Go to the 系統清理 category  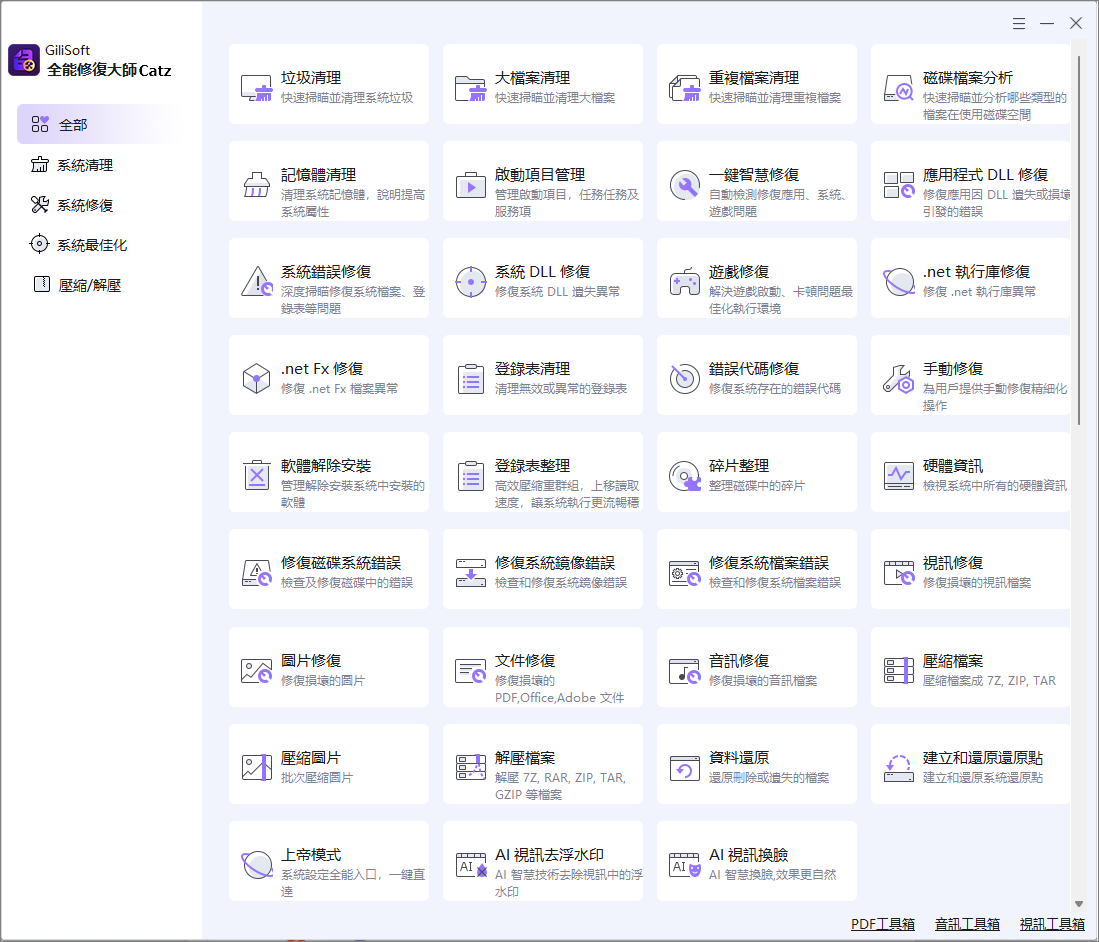click(84, 165)
